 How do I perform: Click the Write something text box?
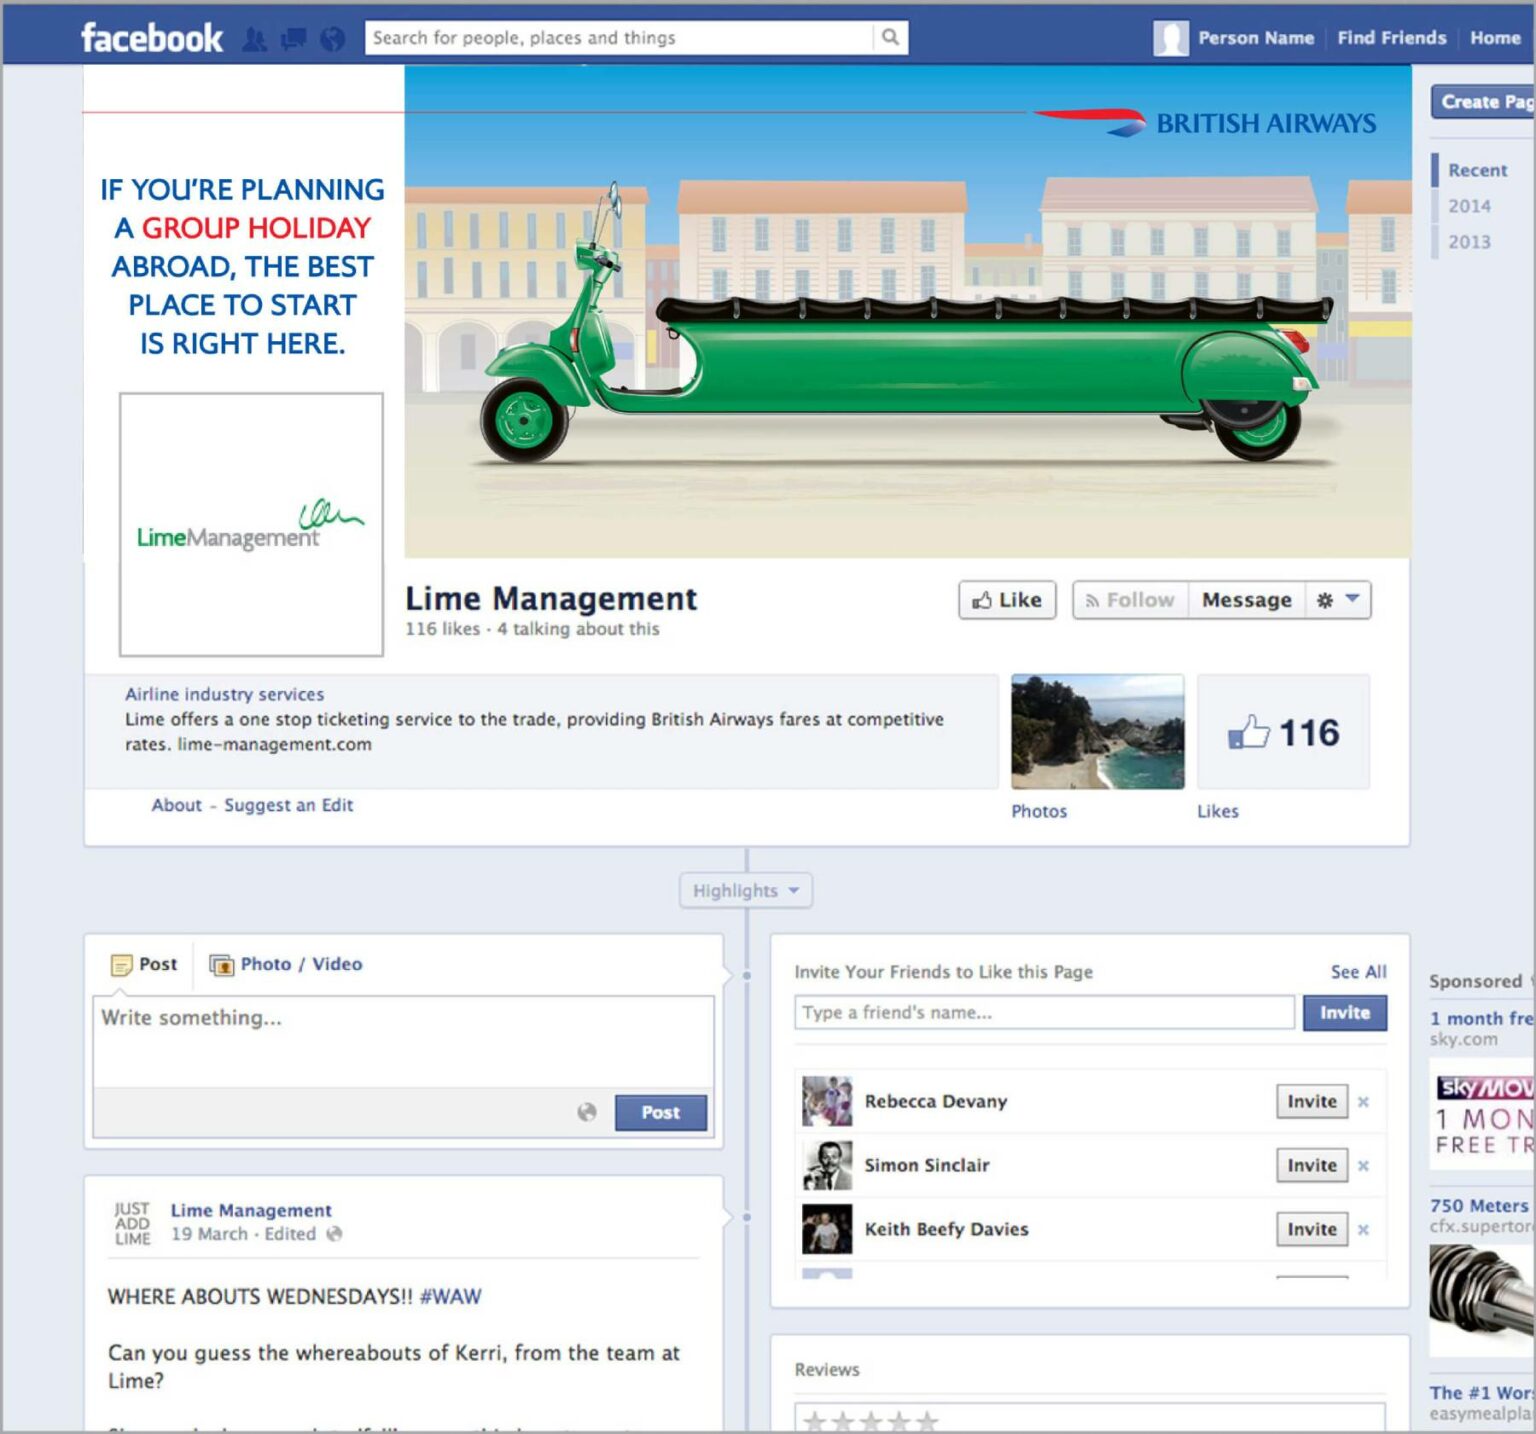[403, 1040]
